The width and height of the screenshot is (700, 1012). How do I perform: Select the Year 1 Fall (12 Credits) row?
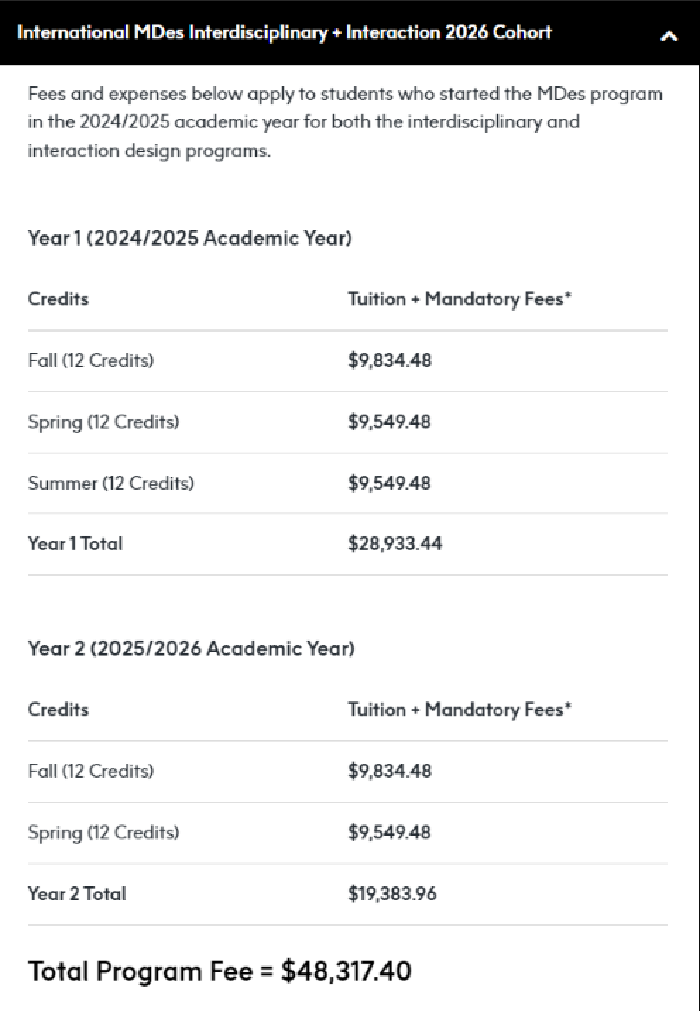tap(348, 360)
